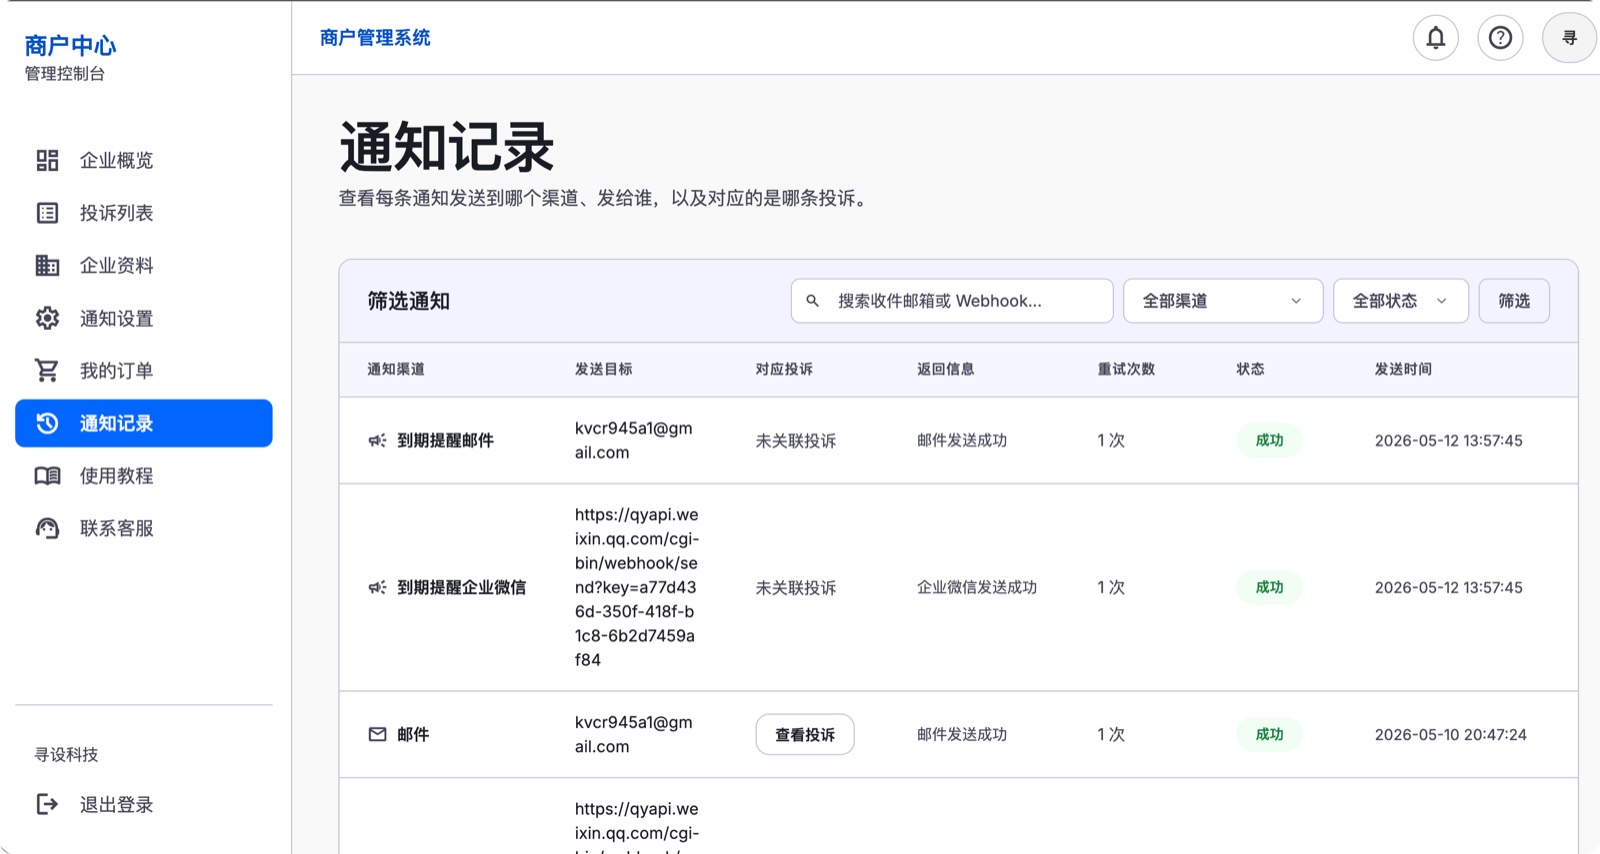Viewport: 1600px width, 854px height.
Task: Click the 企业资料 building icon
Action: (47, 265)
